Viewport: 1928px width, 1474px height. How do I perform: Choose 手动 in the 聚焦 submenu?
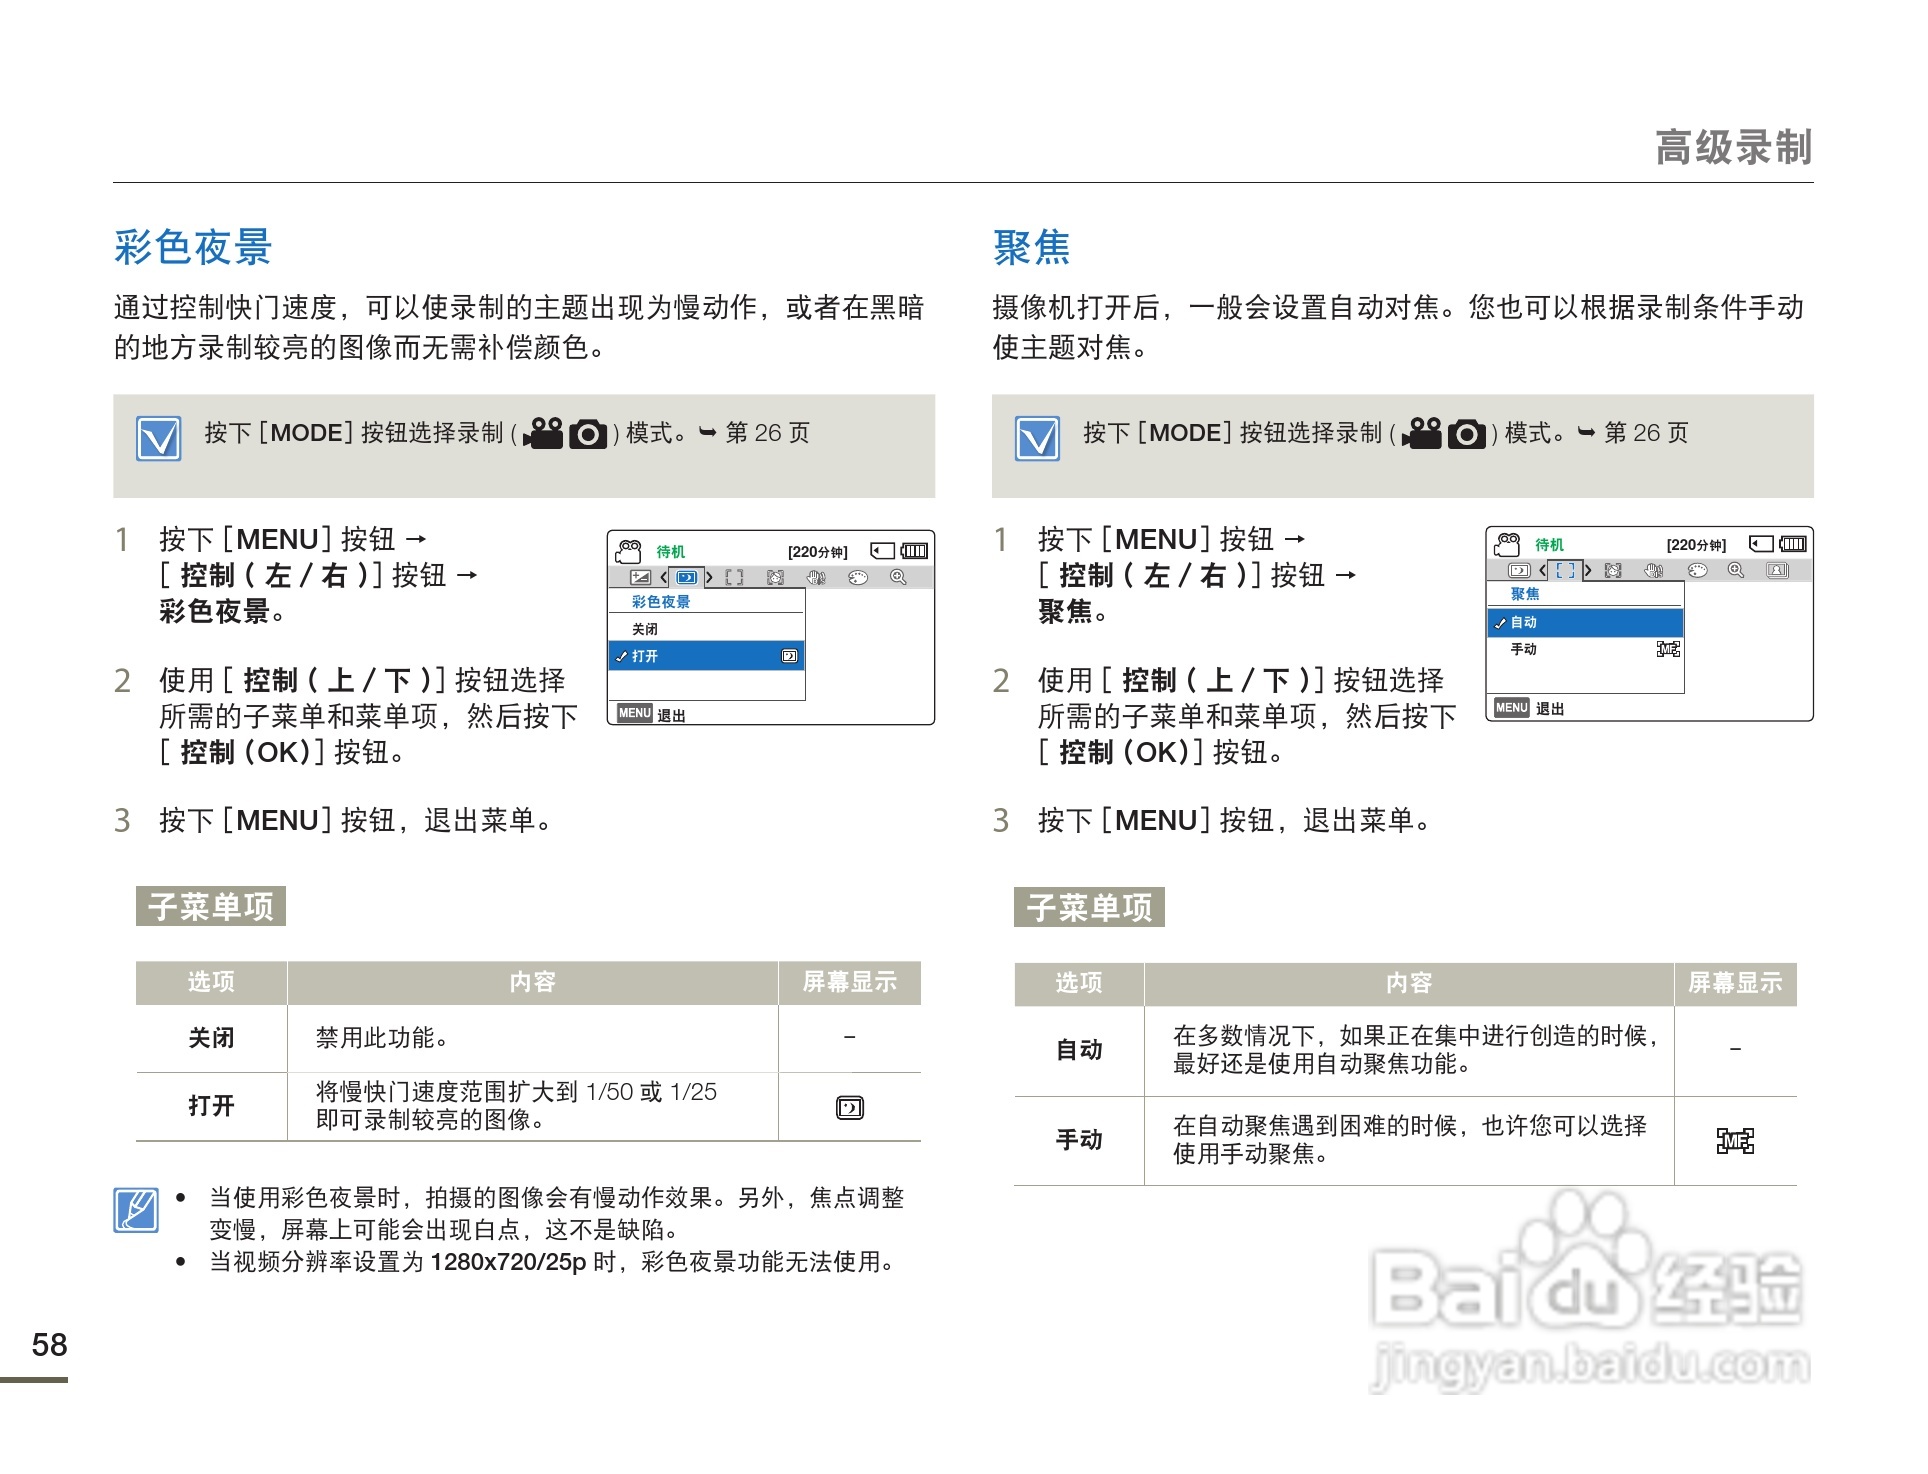click(x=1524, y=649)
